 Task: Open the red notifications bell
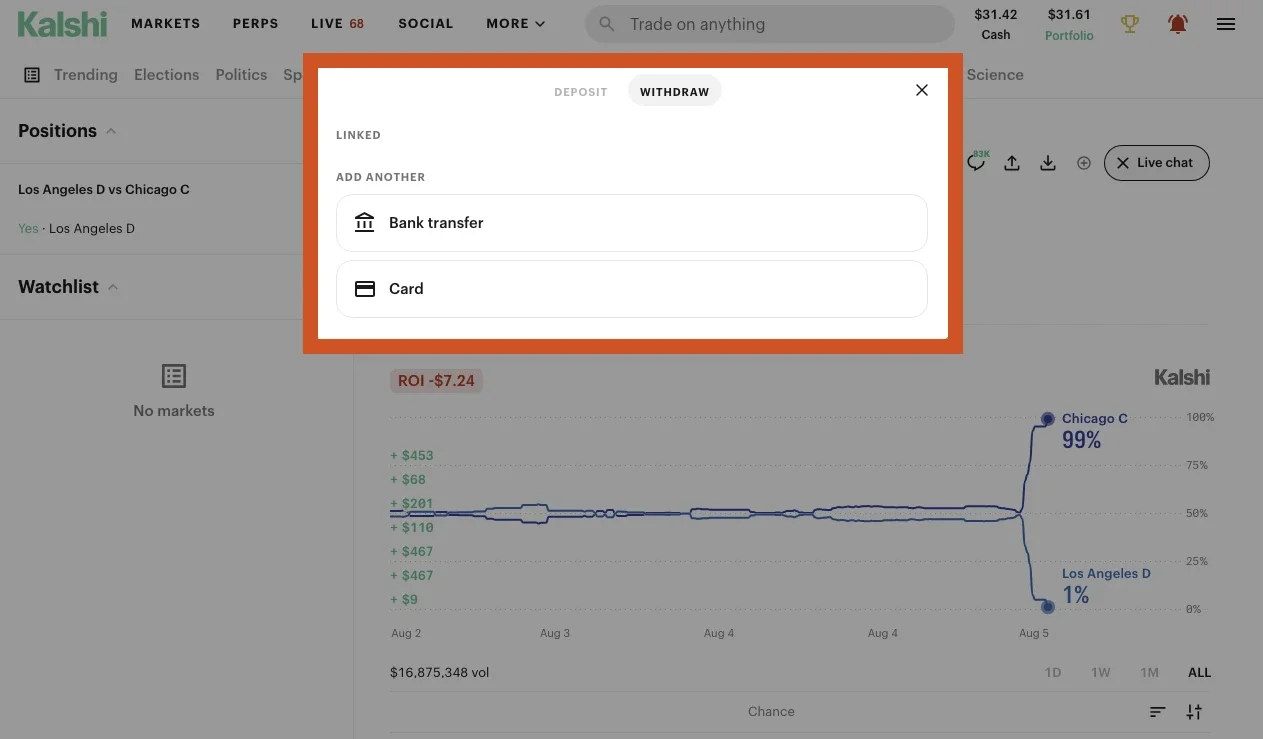[1178, 24]
